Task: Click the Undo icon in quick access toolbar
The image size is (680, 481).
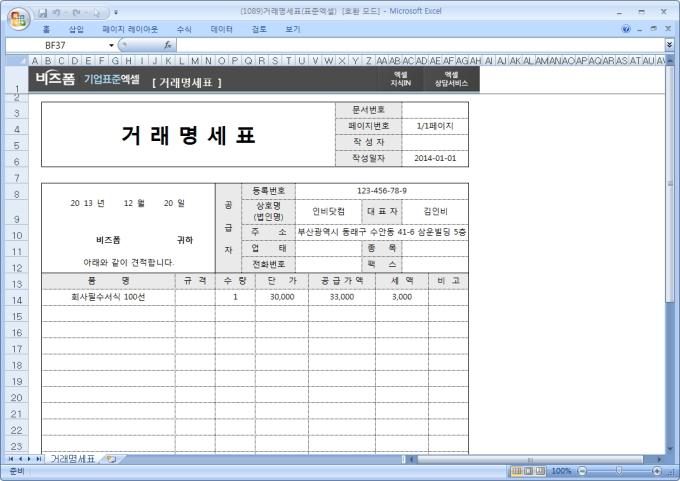Action: point(57,13)
